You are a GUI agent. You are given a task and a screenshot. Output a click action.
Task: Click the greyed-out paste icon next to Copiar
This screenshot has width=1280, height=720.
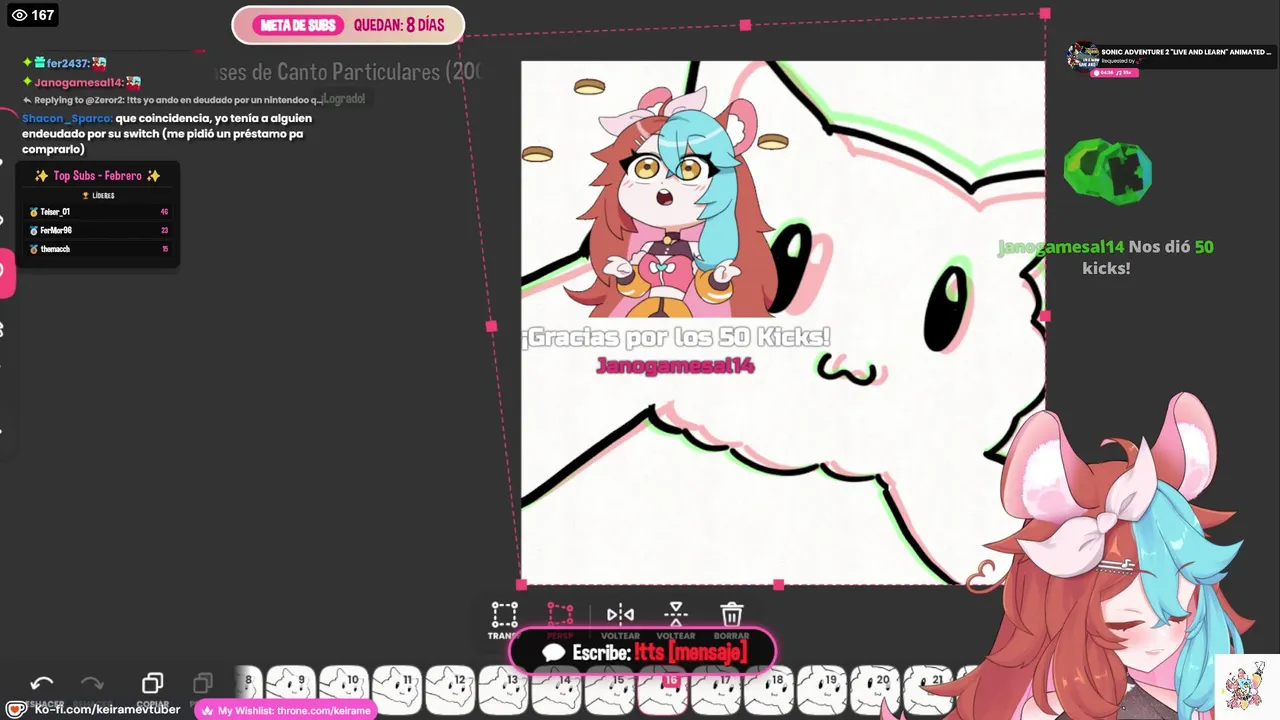(203, 683)
